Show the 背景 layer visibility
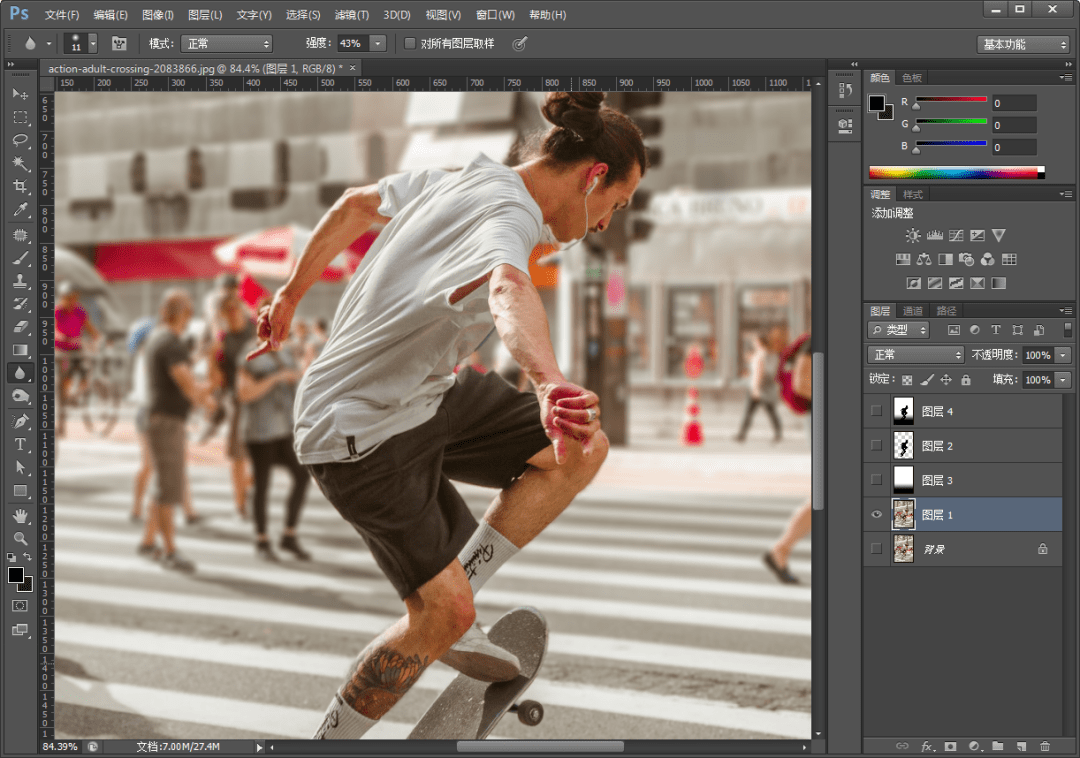The width and height of the screenshot is (1080, 758). [877, 548]
